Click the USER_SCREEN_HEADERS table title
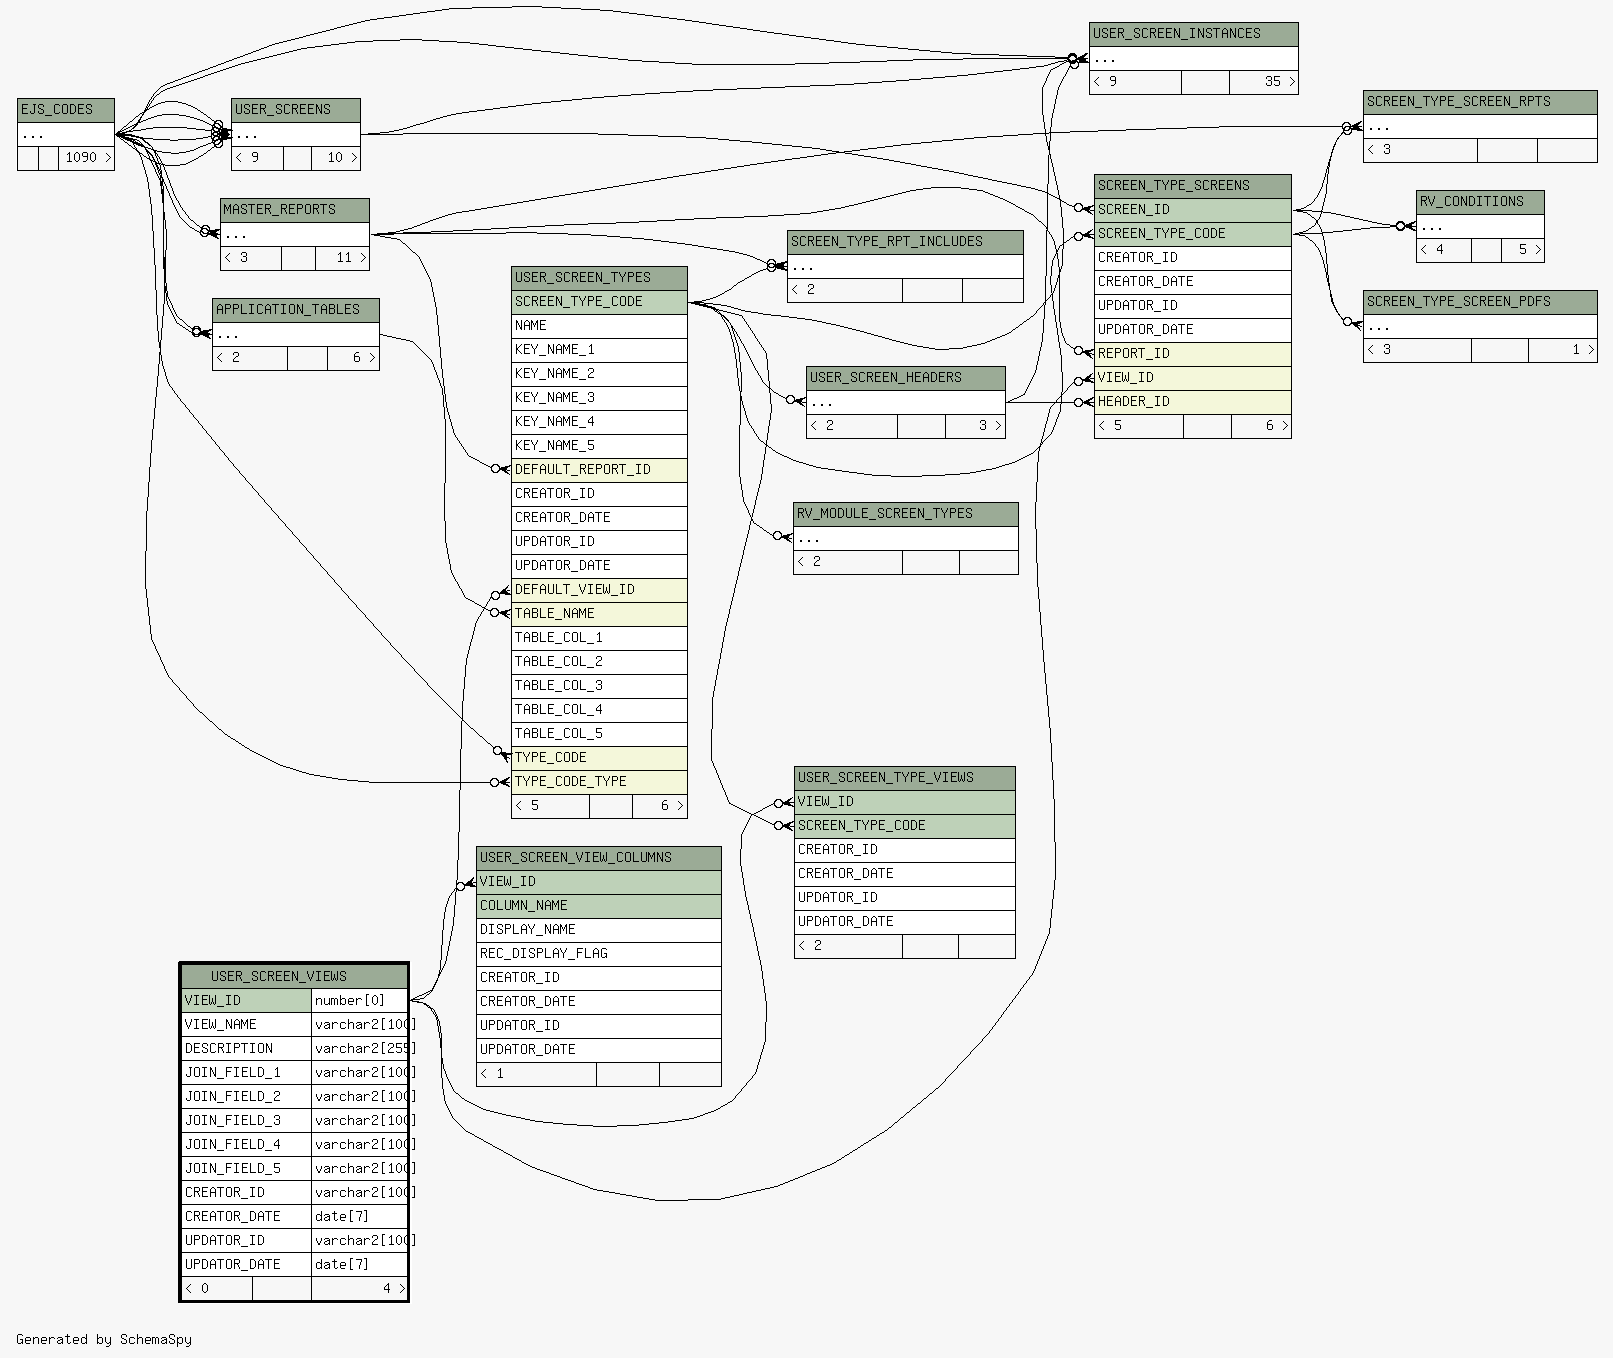 906,378
